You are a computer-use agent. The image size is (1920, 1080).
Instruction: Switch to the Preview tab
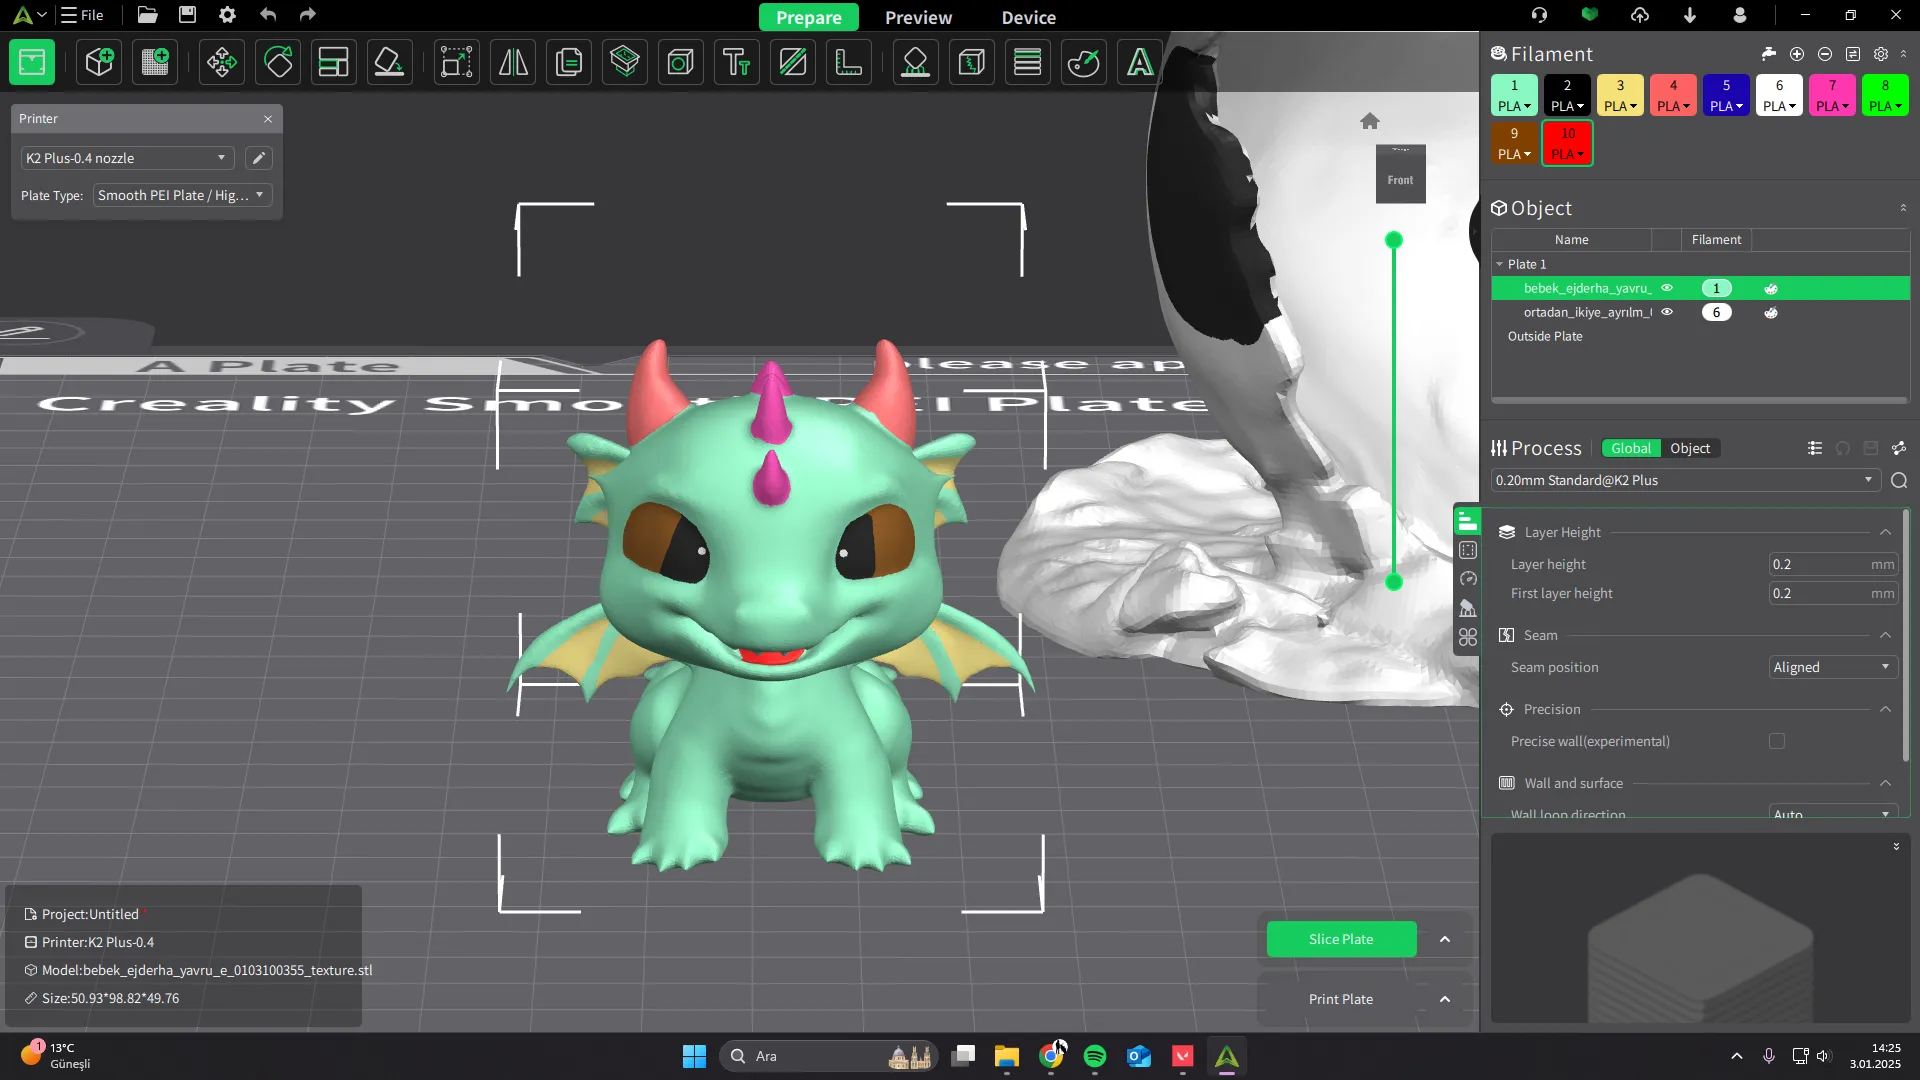[918, 17]
